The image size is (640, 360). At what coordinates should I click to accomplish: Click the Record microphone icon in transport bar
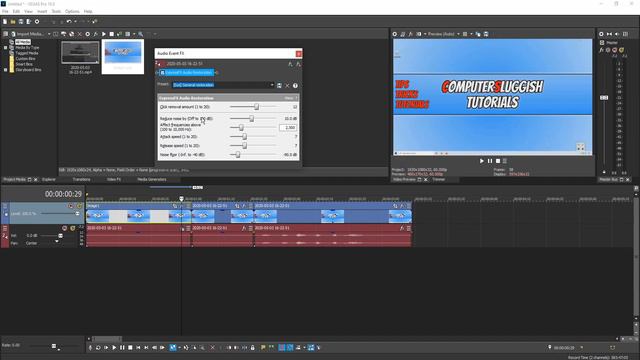click(90, 347)
